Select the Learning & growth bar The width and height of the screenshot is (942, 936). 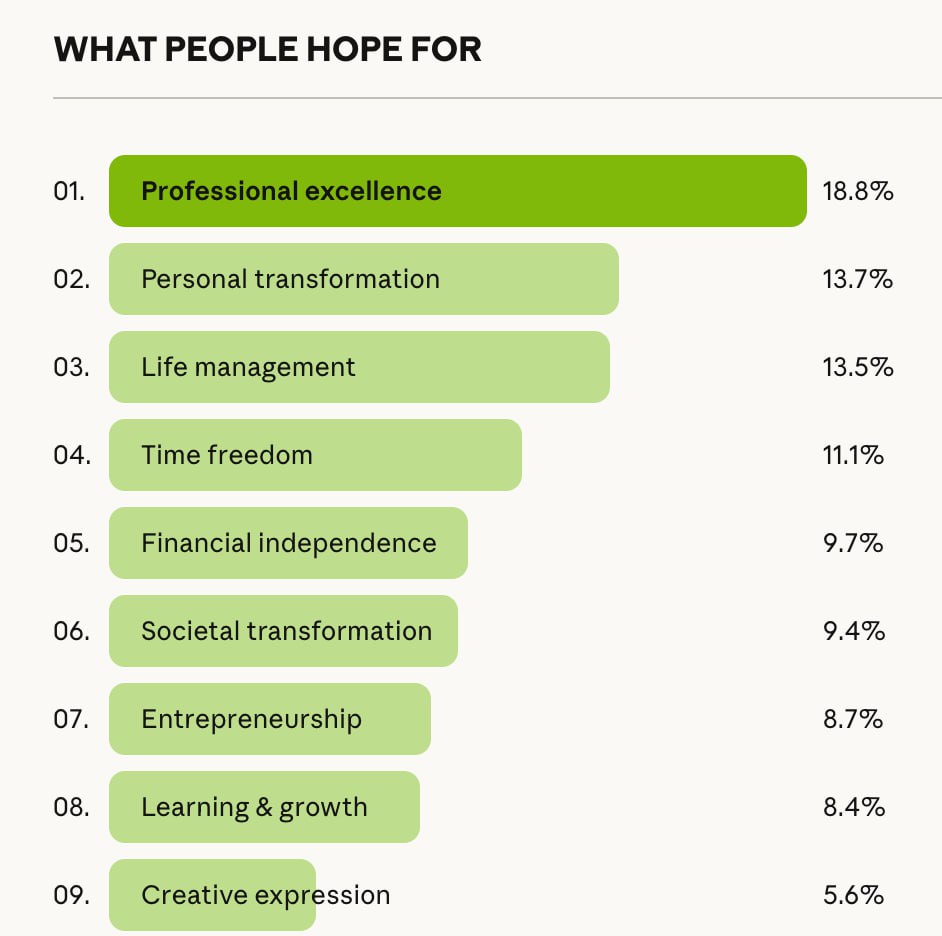pos(264,807)
